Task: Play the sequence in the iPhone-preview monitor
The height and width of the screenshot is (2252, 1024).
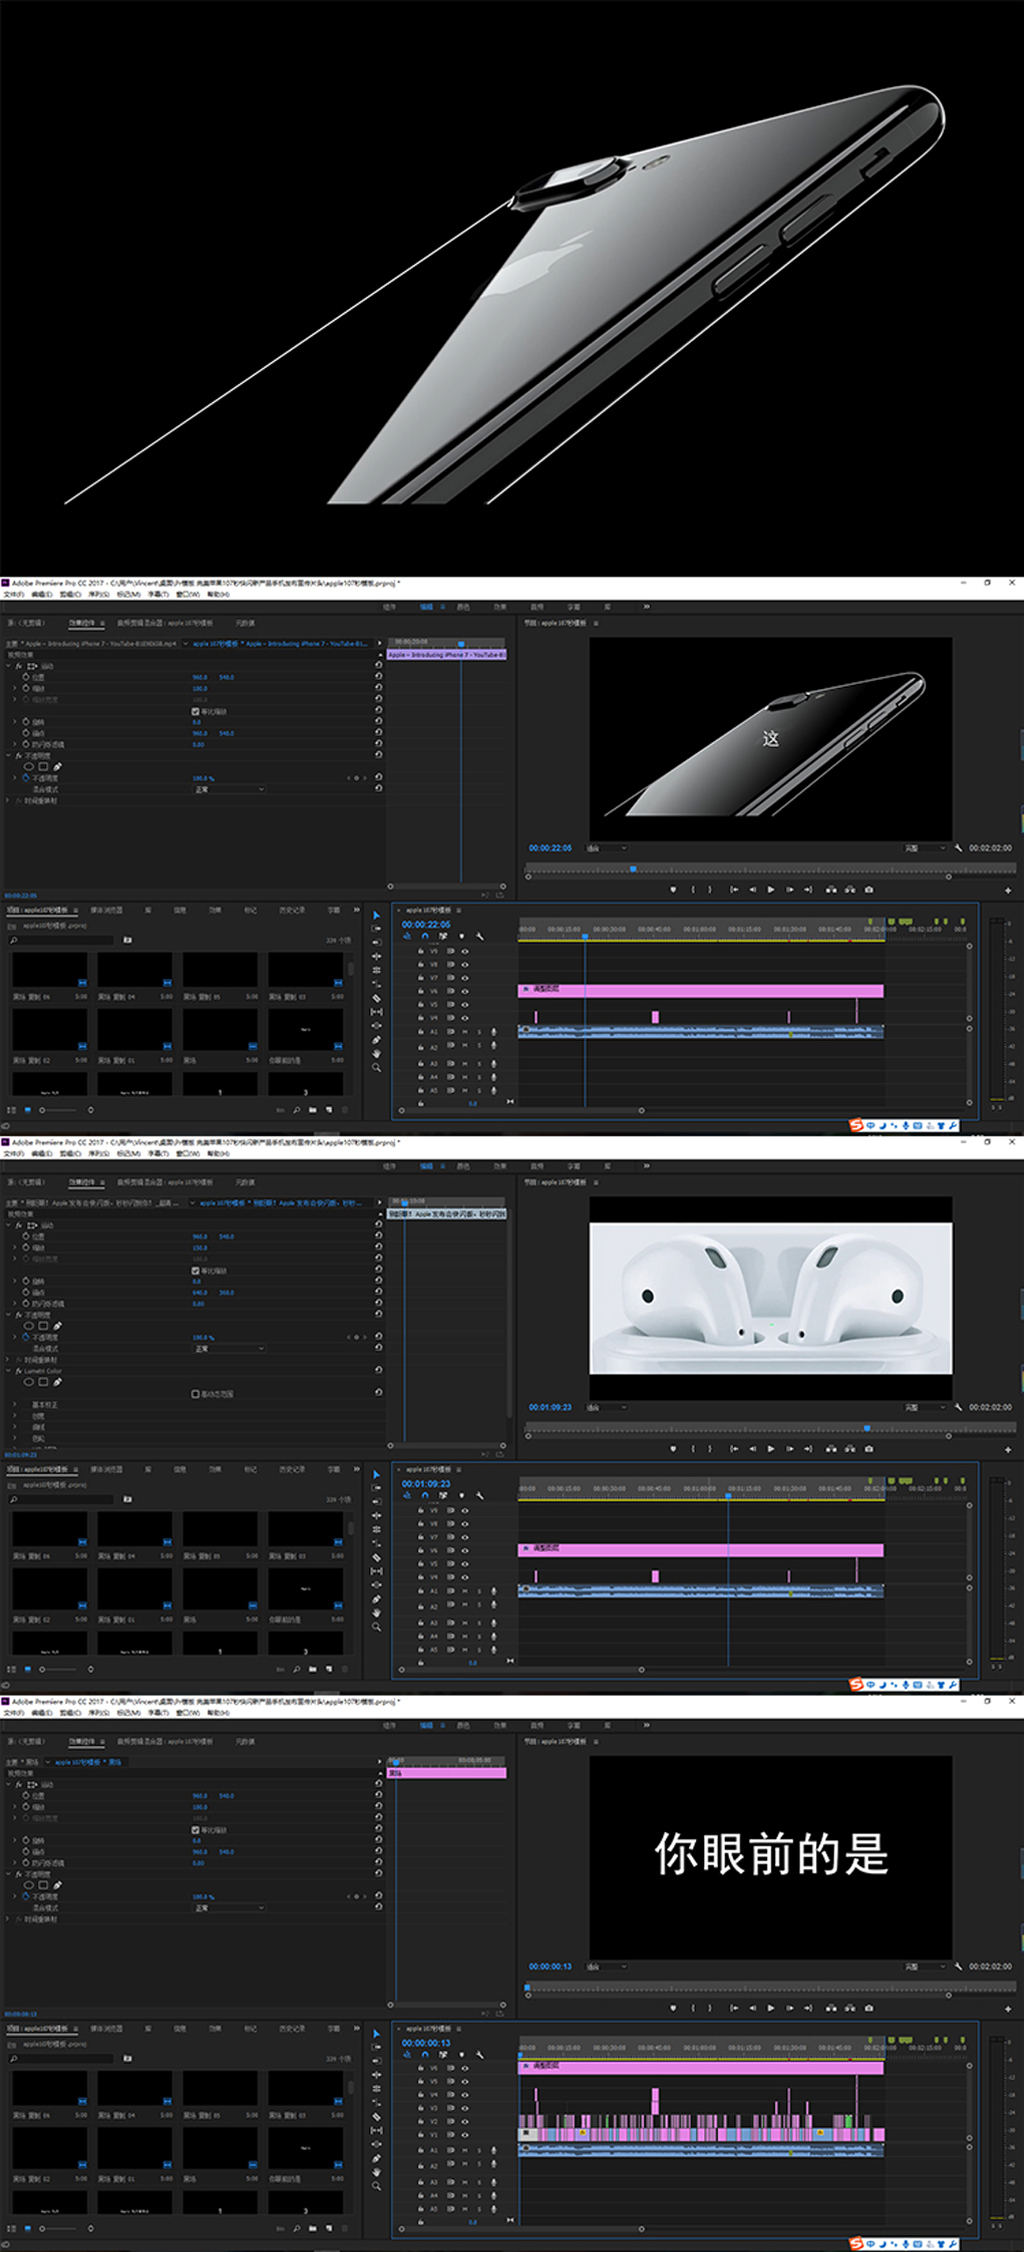Action: 770,889
